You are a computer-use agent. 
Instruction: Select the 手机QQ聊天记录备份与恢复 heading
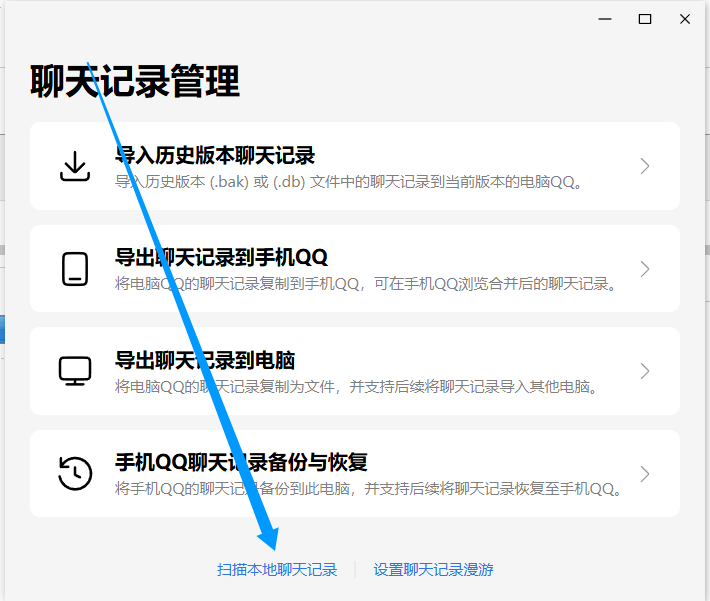pos(241,462)
